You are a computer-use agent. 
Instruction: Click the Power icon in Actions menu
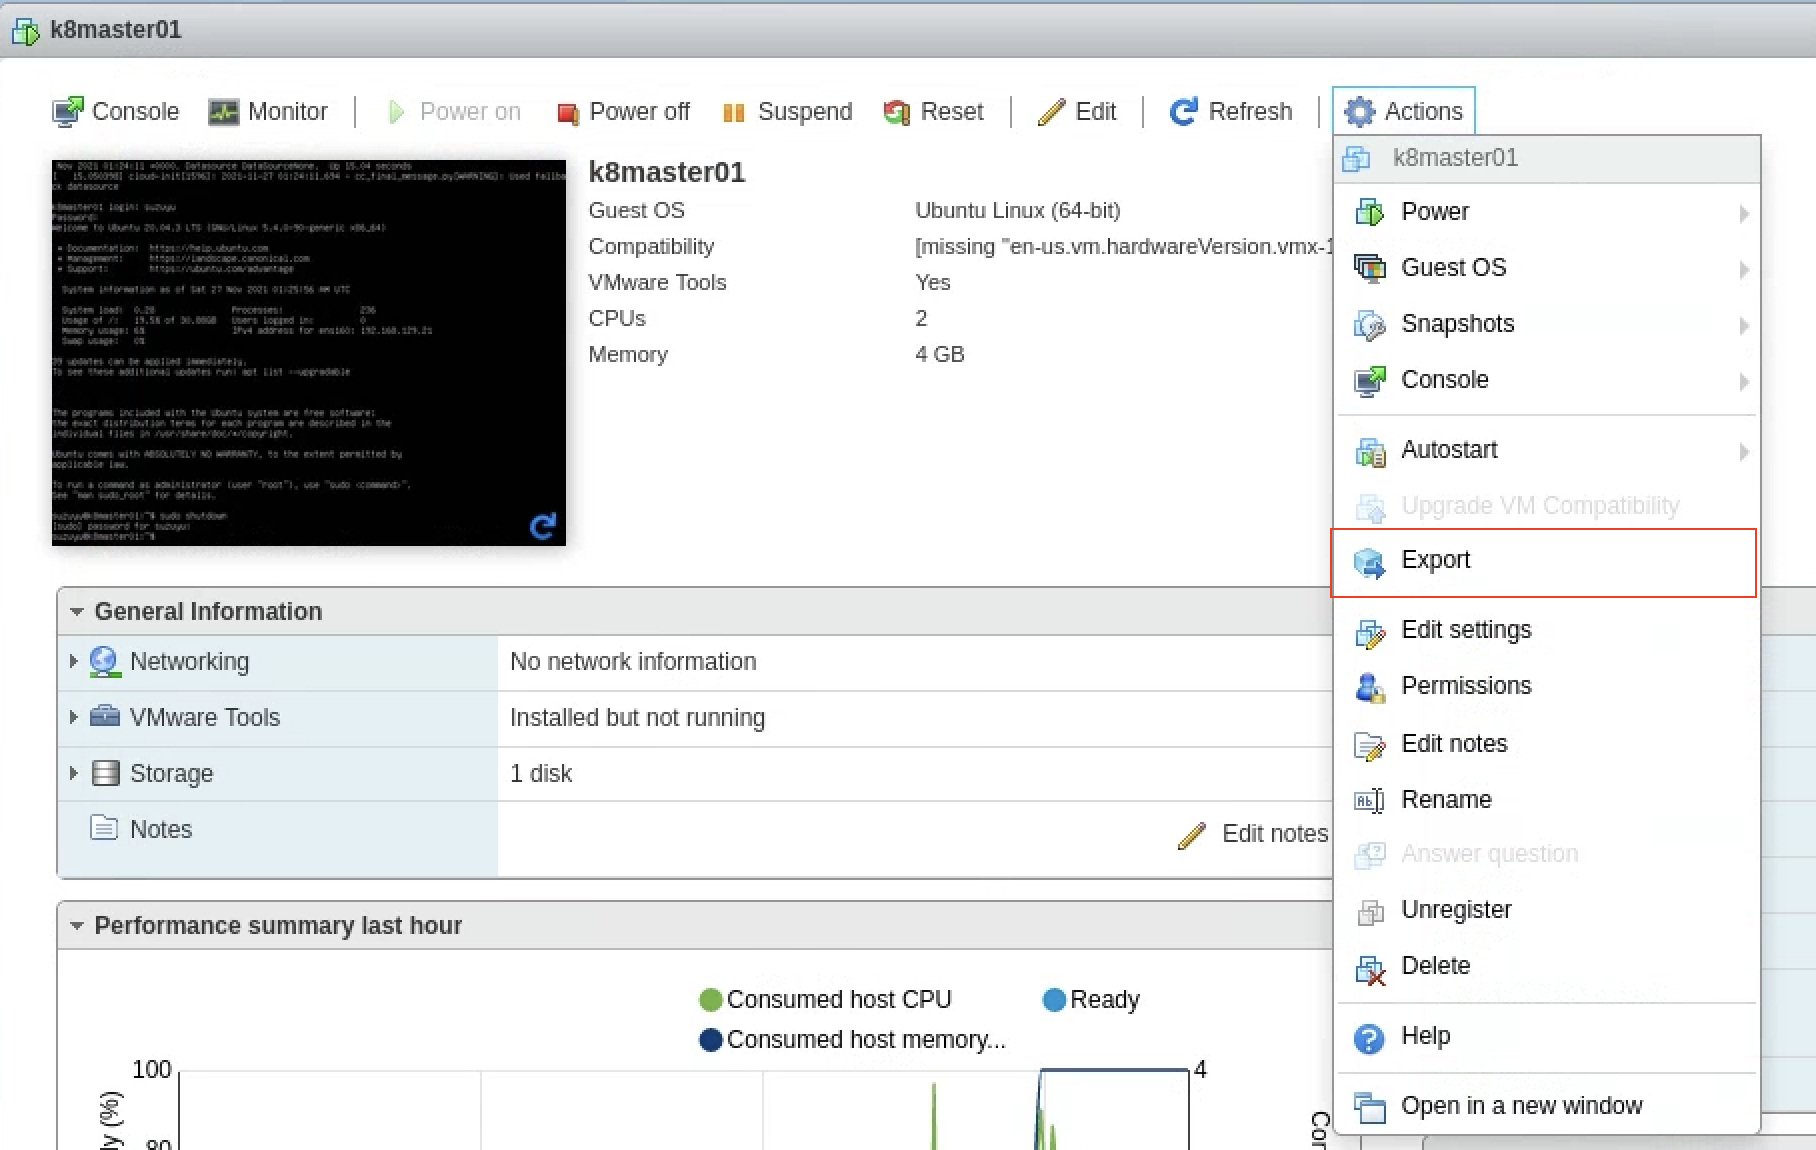tap(1369, 212)
